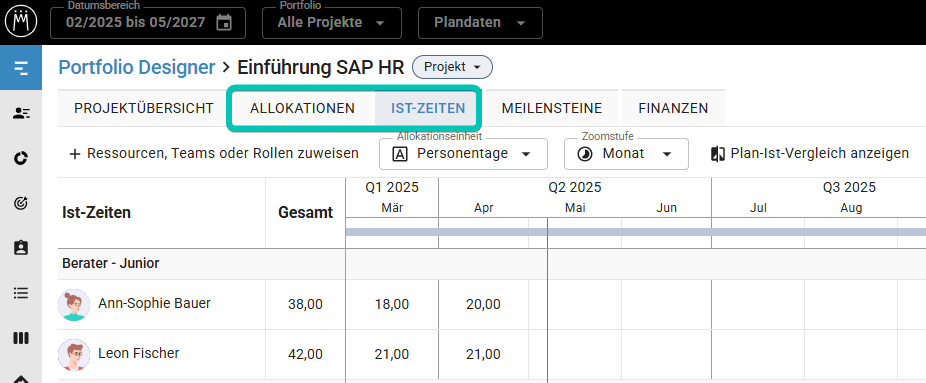Viewport: 926px width, 383px height.
Task: Click the Jul month header
Action: pos(758,208)
